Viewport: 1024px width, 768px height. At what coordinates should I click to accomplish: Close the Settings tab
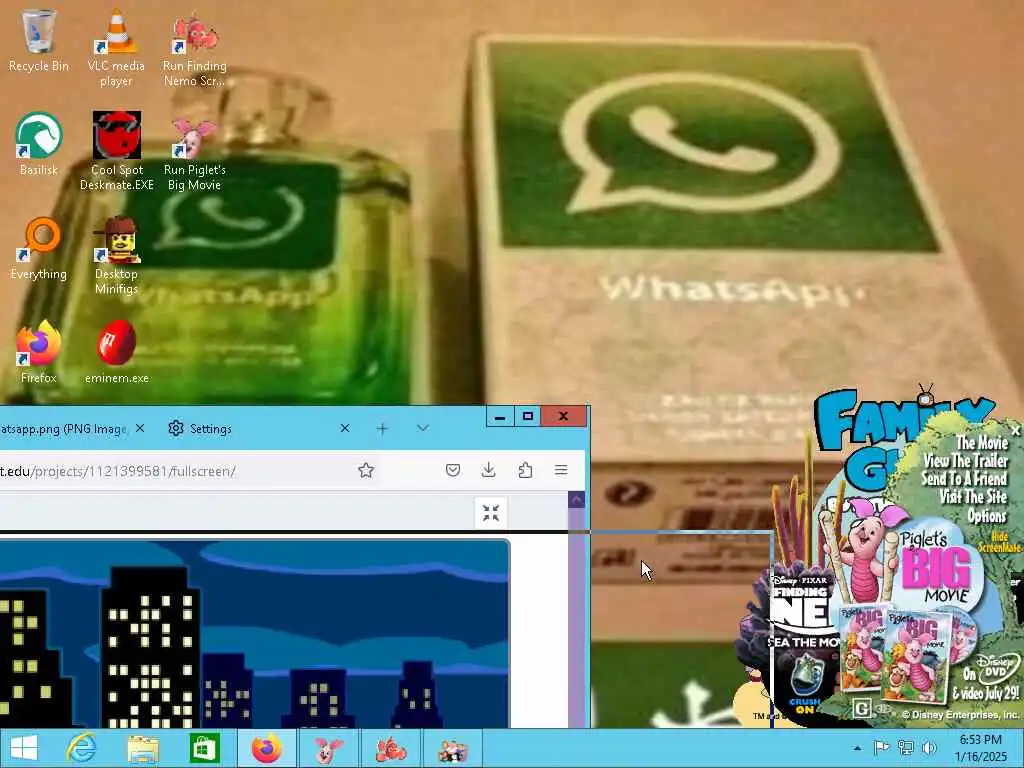point(345,428)
